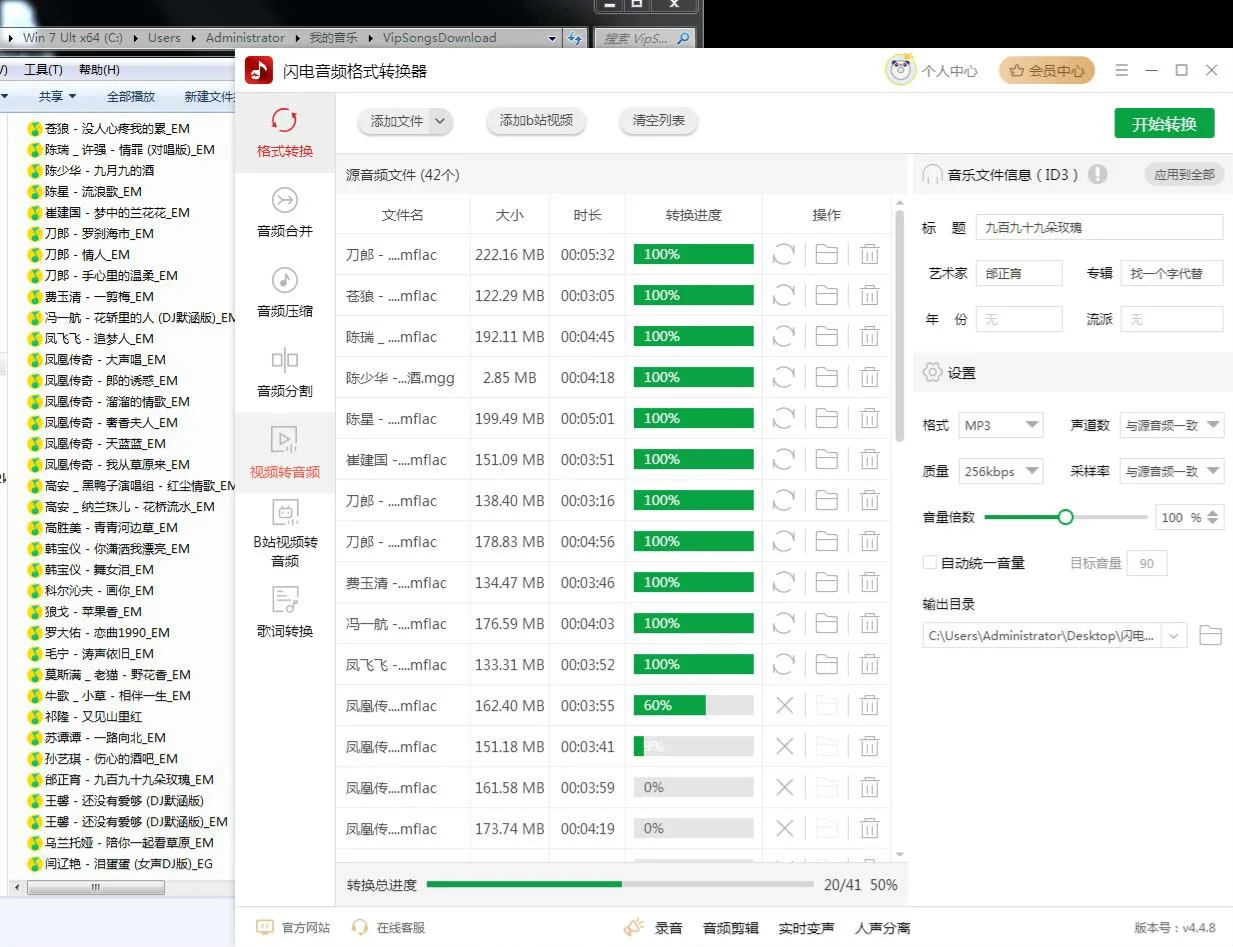The width and height of the screenshot is (1233, 947).
Task: Click the ID3 info notice icon
Action: click(x=1096, y=174)
